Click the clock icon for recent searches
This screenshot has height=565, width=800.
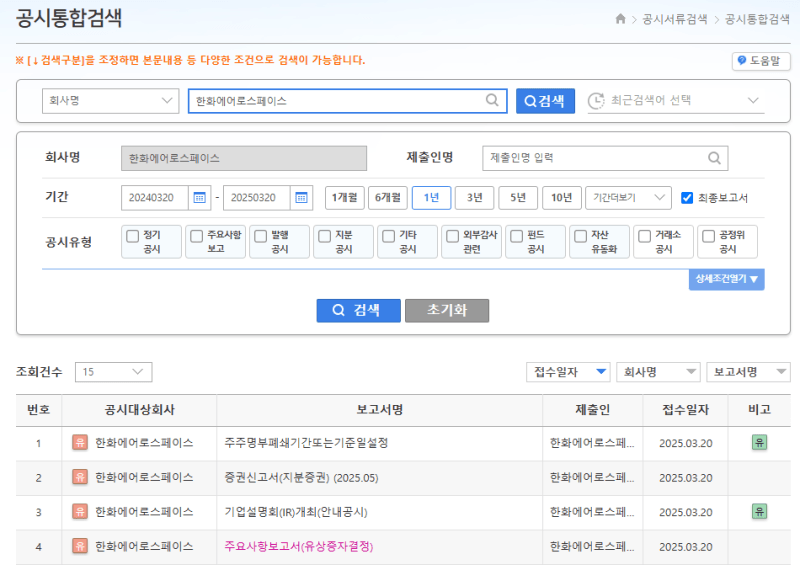596,101
